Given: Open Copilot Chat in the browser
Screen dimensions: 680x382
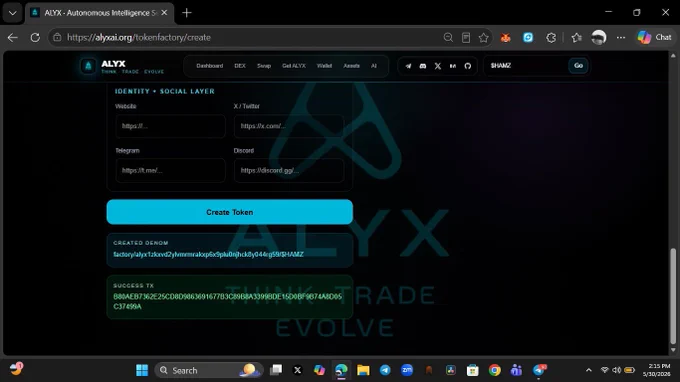Looking at the screenshot, I should 654,38.
